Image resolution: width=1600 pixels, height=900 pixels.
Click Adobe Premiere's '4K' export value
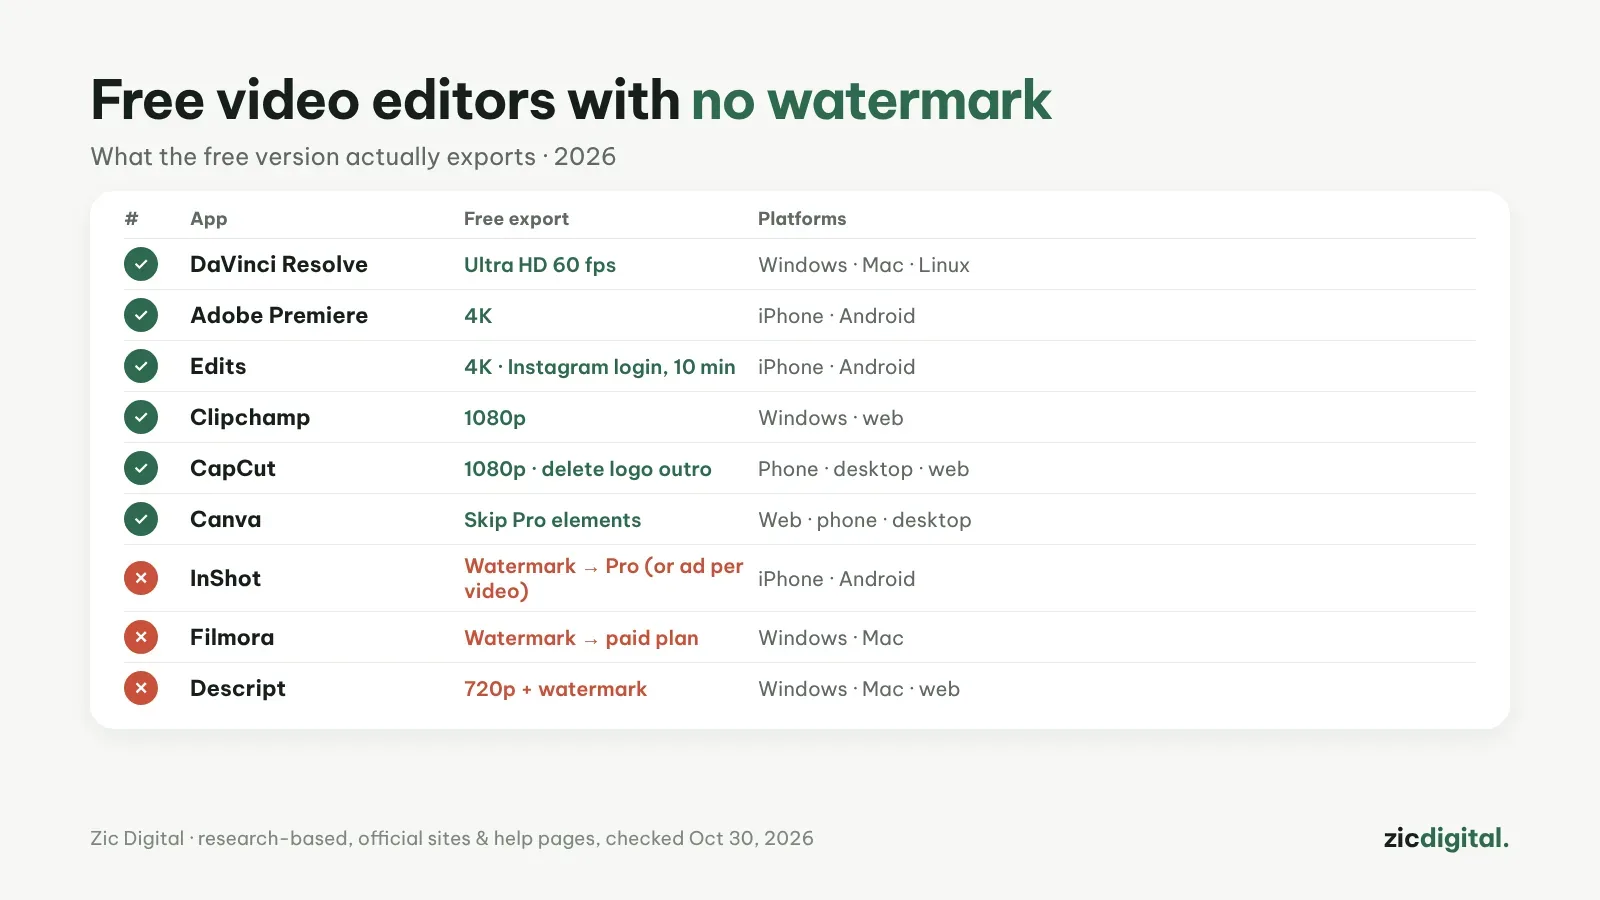[478, 316]
